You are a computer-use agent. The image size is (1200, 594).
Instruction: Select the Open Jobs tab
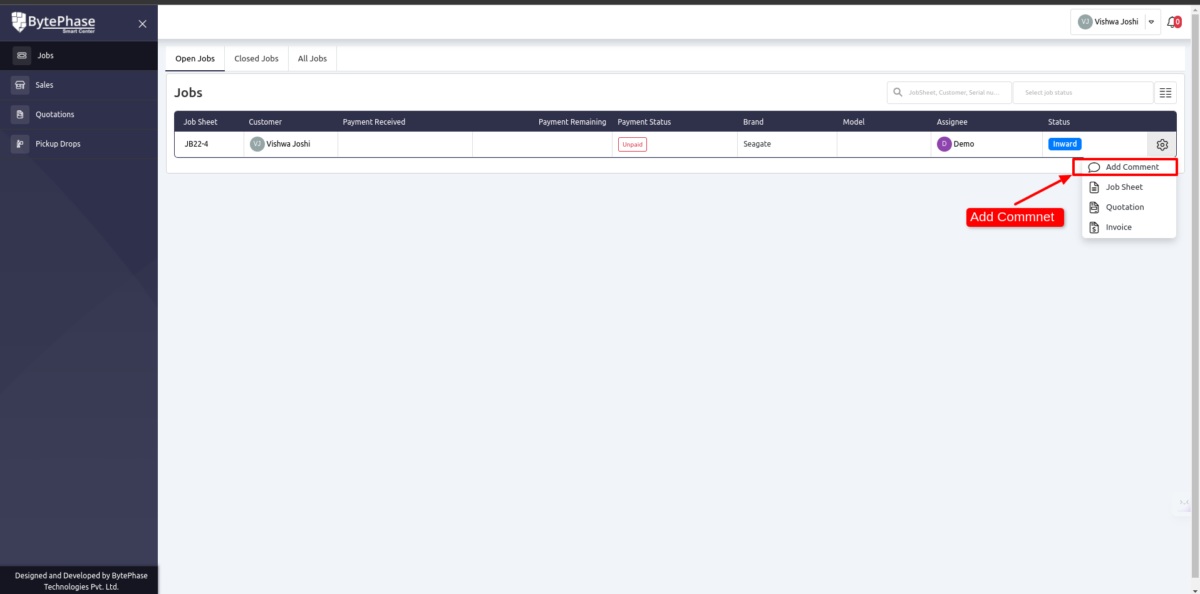[195, 59]
